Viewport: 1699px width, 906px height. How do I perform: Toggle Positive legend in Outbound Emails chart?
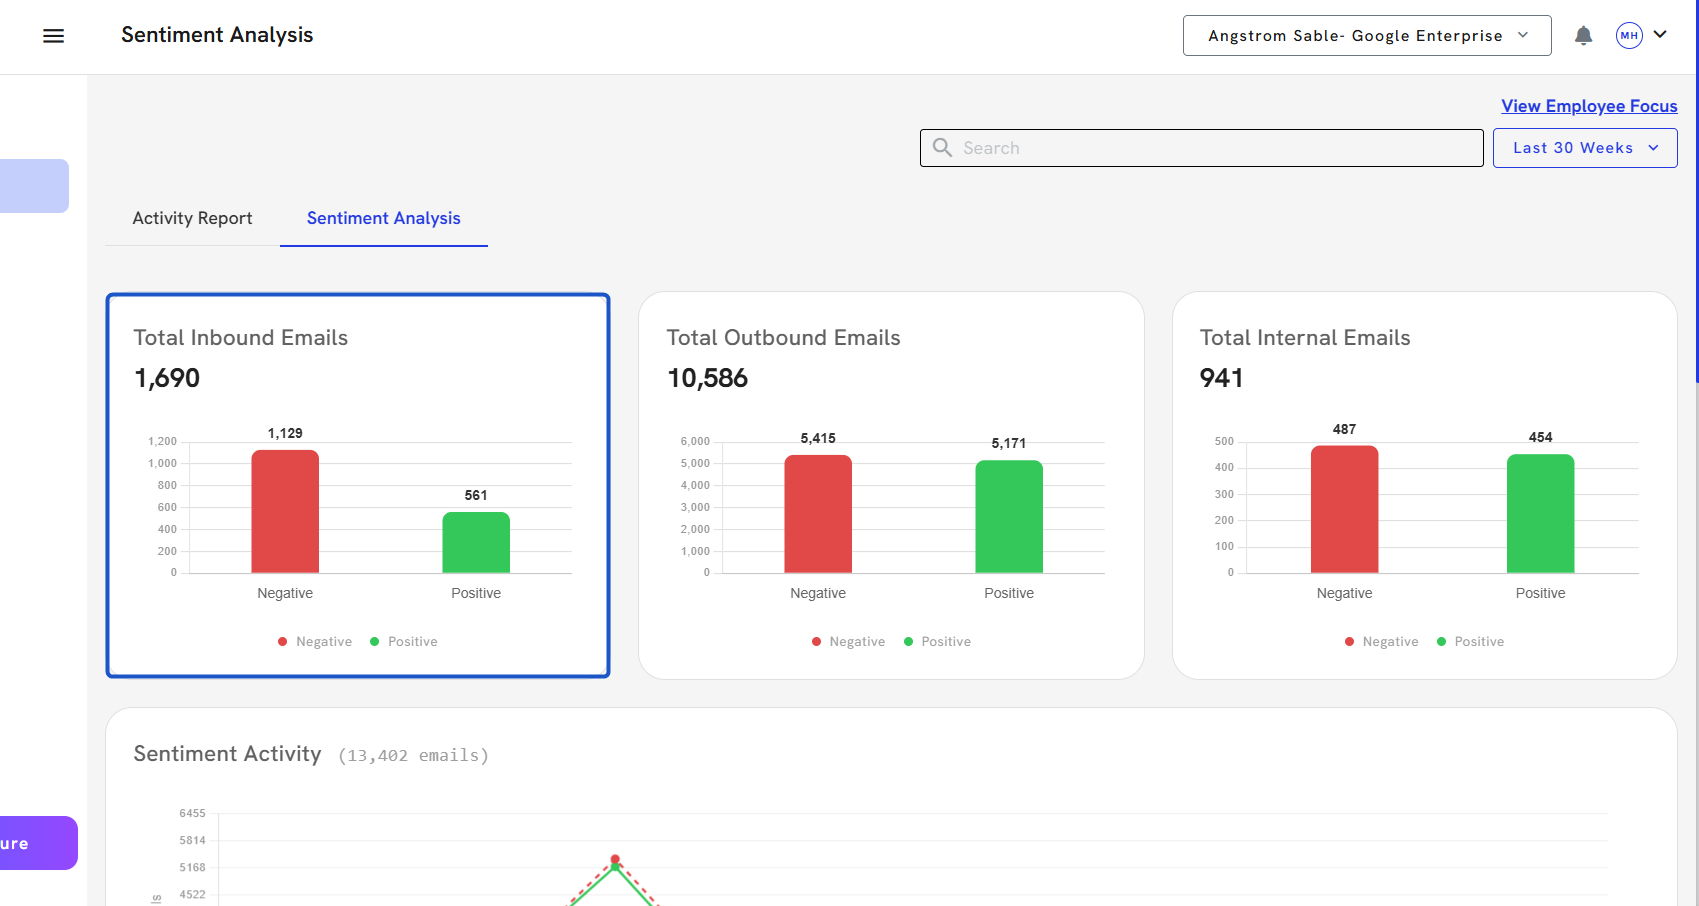[x=937, y=642]
